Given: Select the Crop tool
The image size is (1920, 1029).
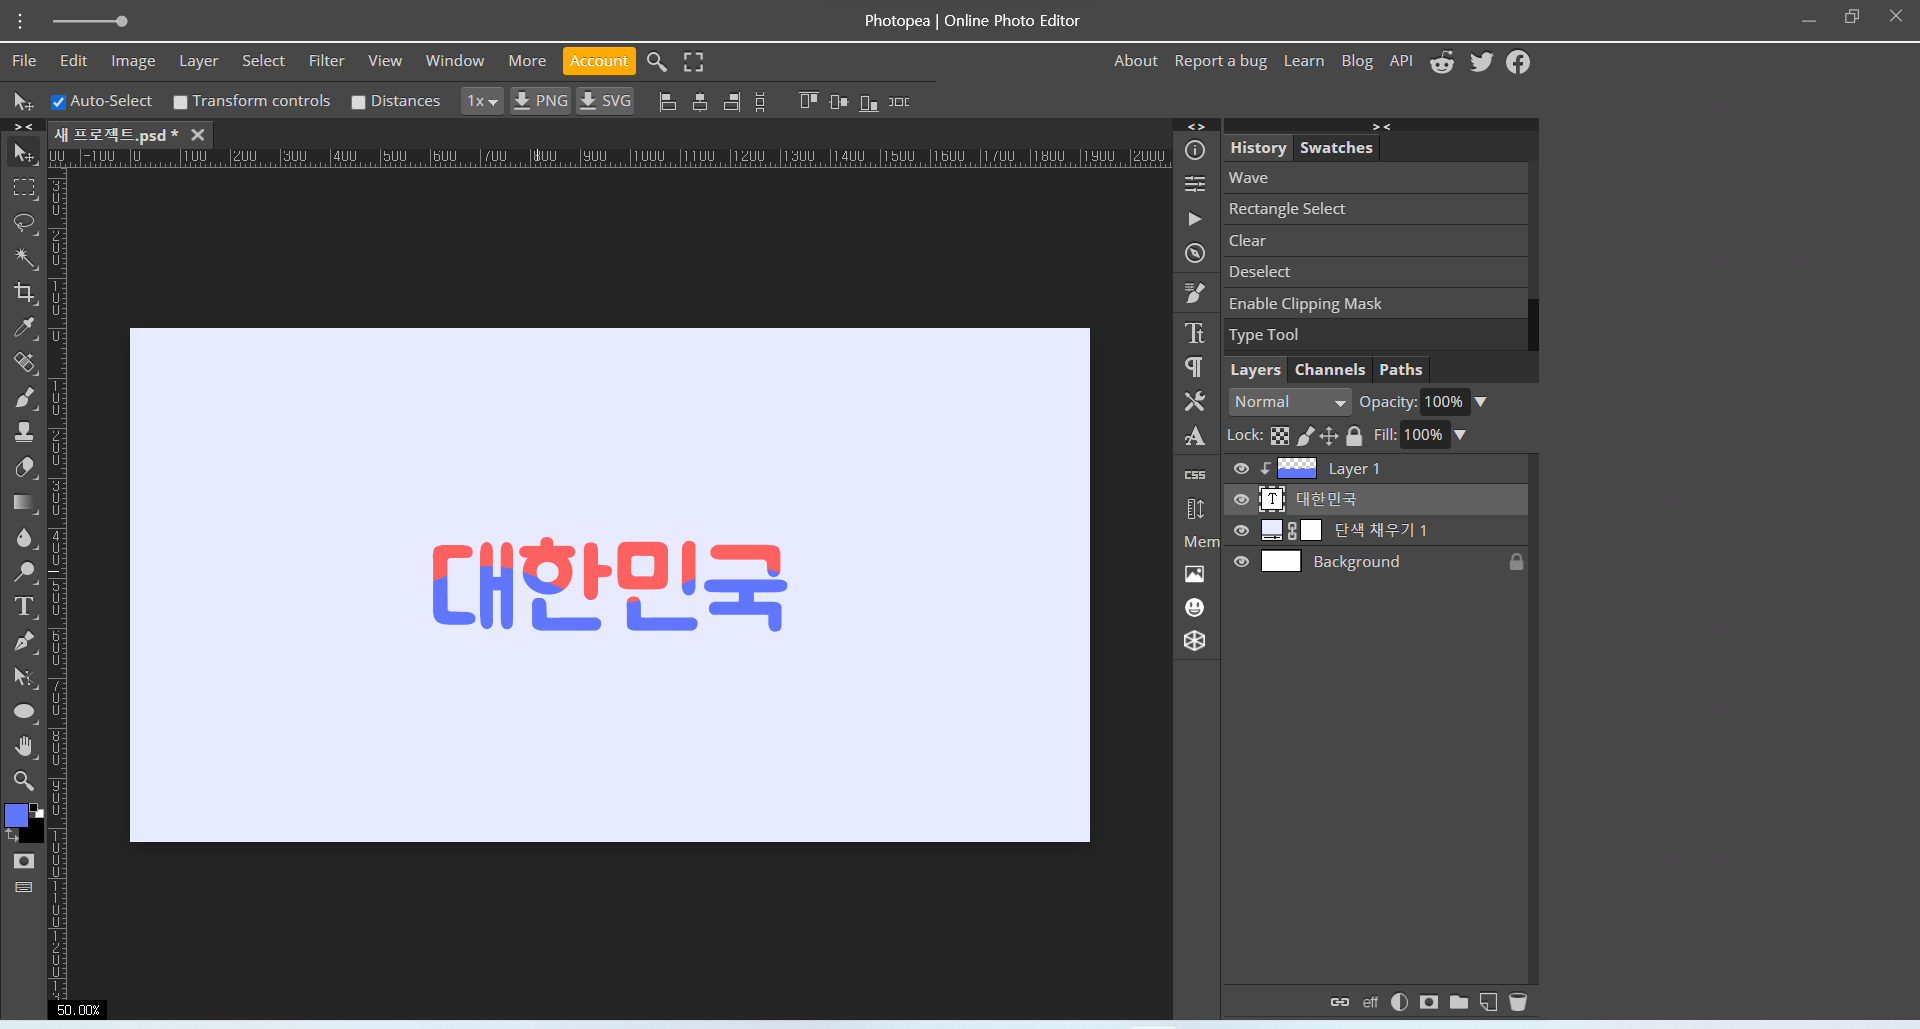Looking at the screenshot, I should point(24,293).
